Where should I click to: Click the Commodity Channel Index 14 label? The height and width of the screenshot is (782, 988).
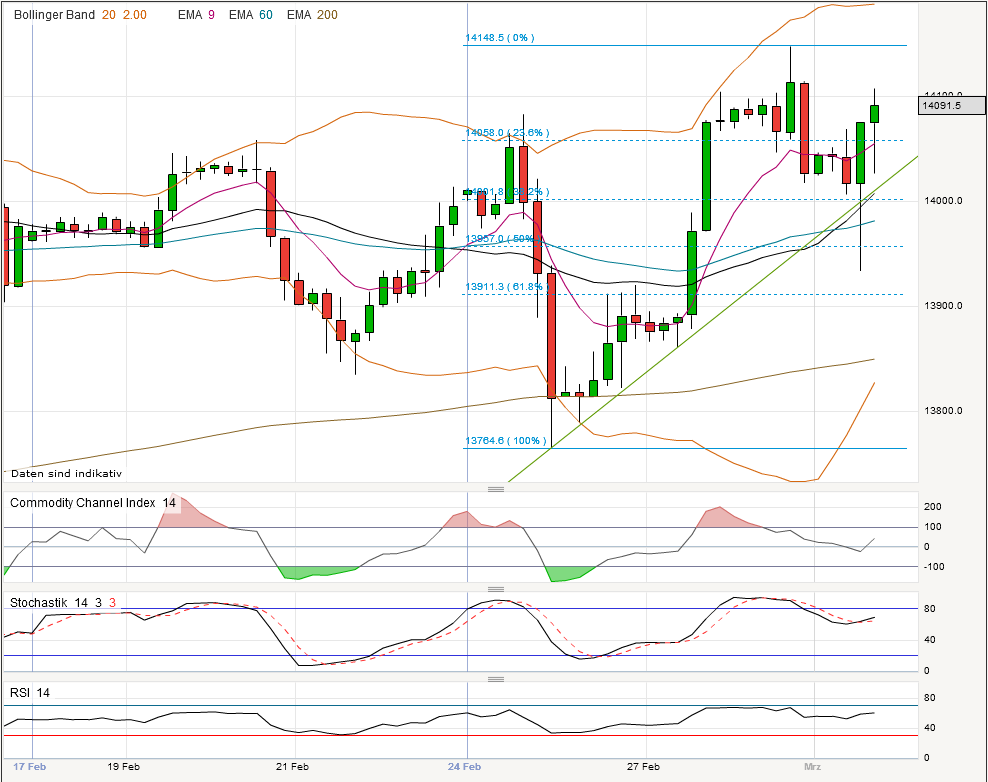point(93,503)
